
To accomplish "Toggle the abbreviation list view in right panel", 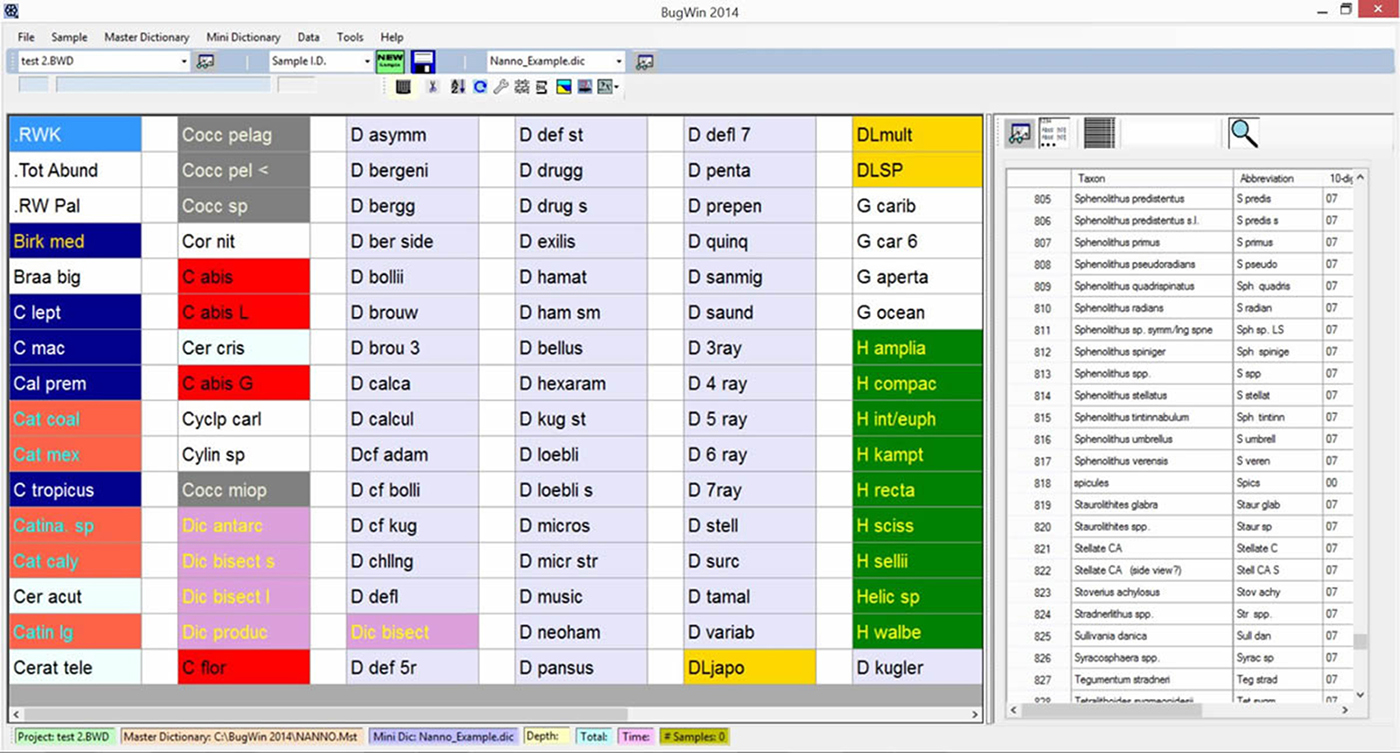I will point(1053,132).
